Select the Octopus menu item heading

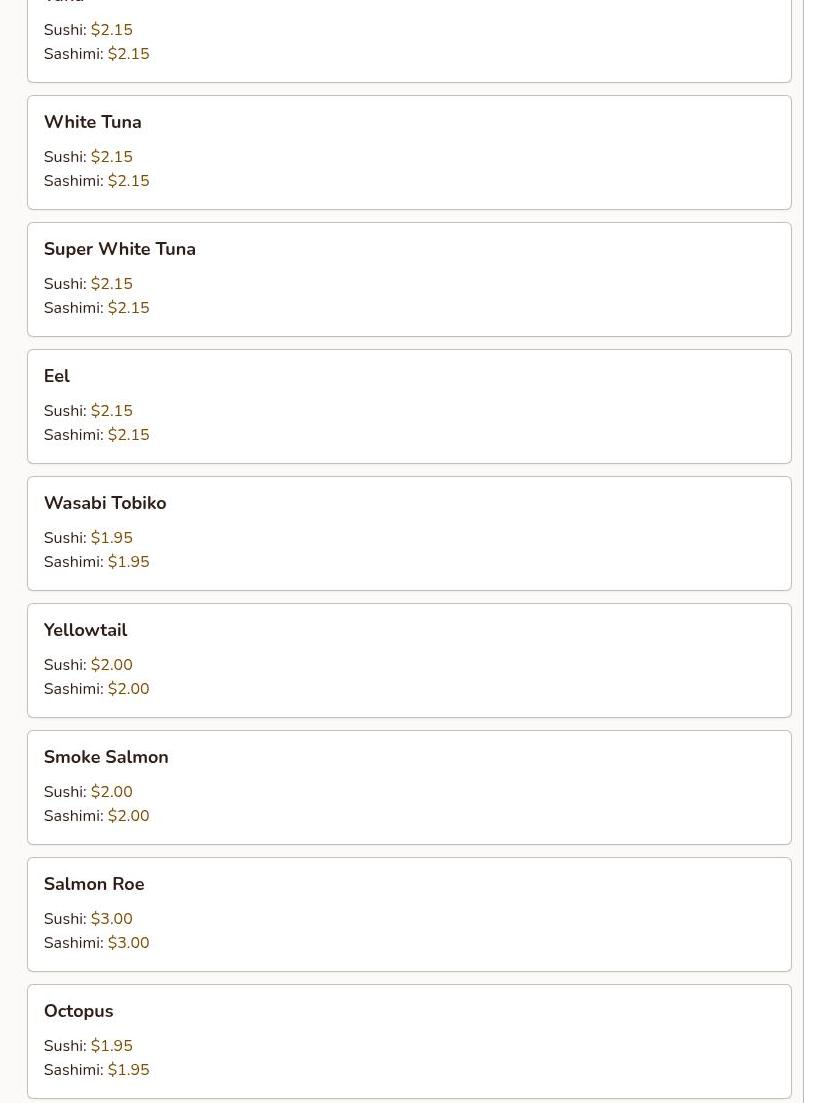[x=79, y=1011]
